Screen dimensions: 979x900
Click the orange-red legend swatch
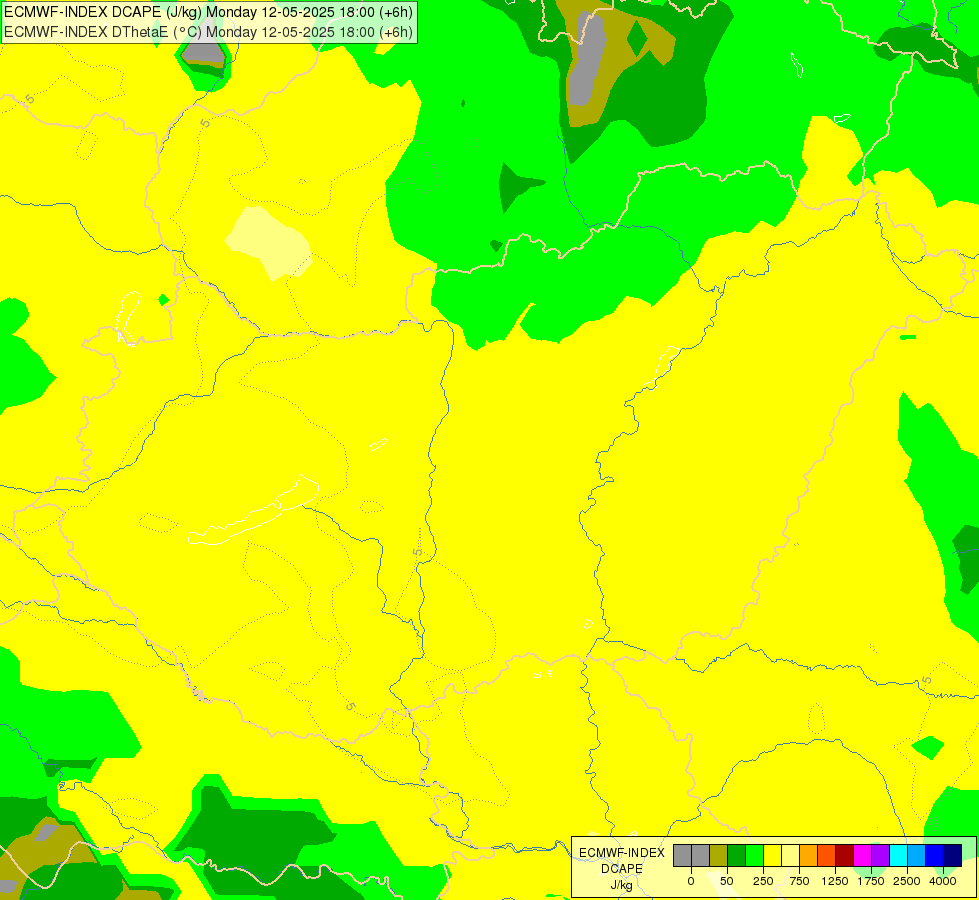[827, 855]
